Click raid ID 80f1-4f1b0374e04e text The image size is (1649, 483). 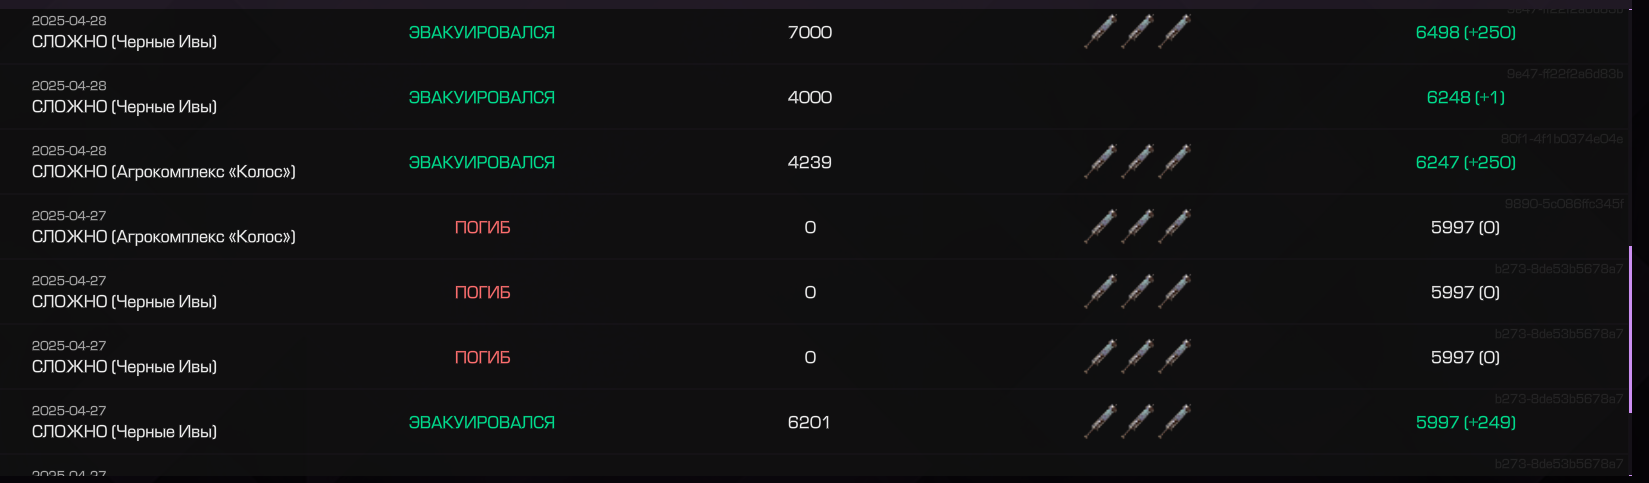point(1562,139)
